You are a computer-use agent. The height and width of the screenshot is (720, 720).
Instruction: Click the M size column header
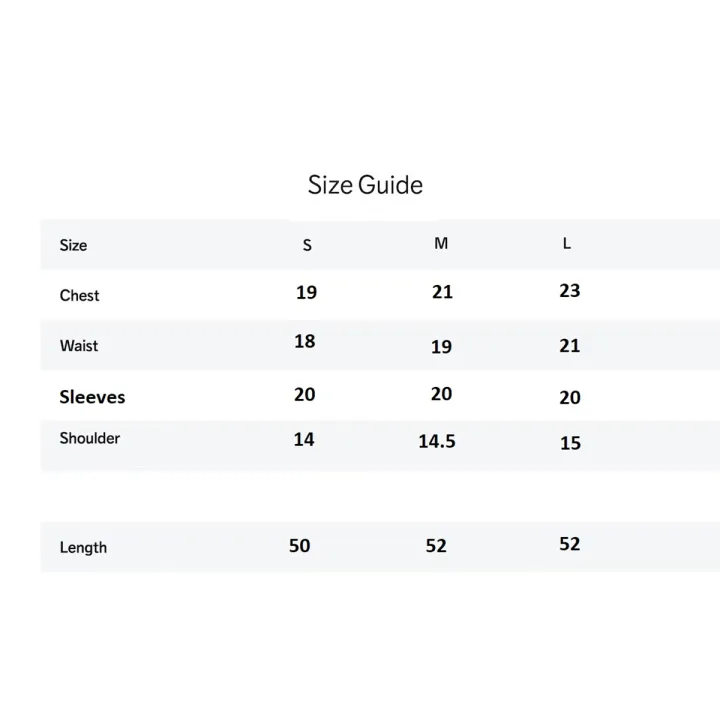pyautogui.click(x=441, y=244)
